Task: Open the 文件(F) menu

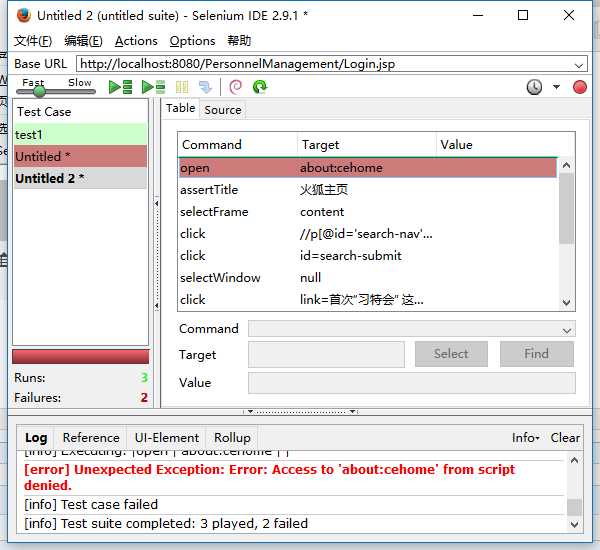Action: 33,41
